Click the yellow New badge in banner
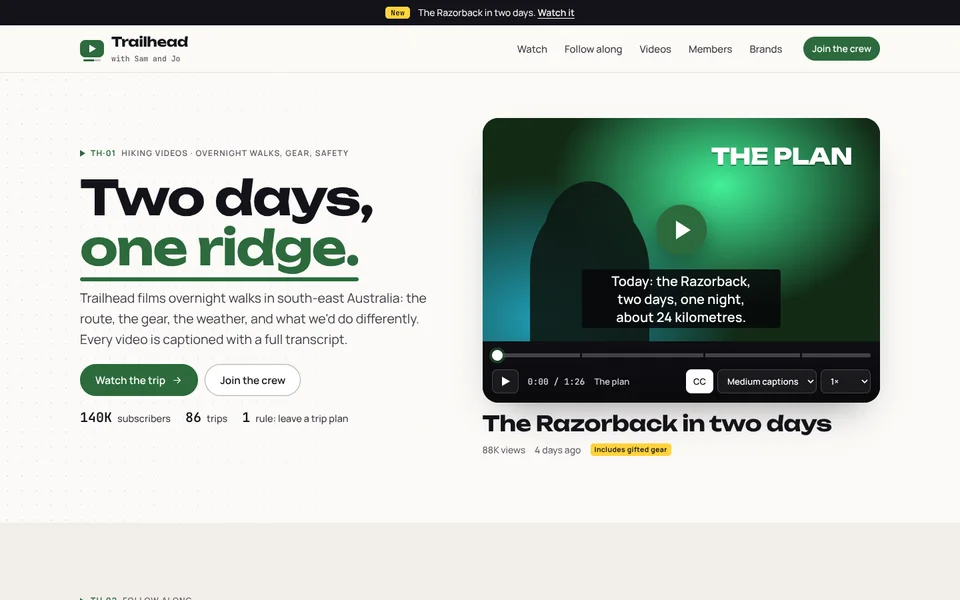The height and width of the screenshot is (600, 960). (x=397, y=13)
